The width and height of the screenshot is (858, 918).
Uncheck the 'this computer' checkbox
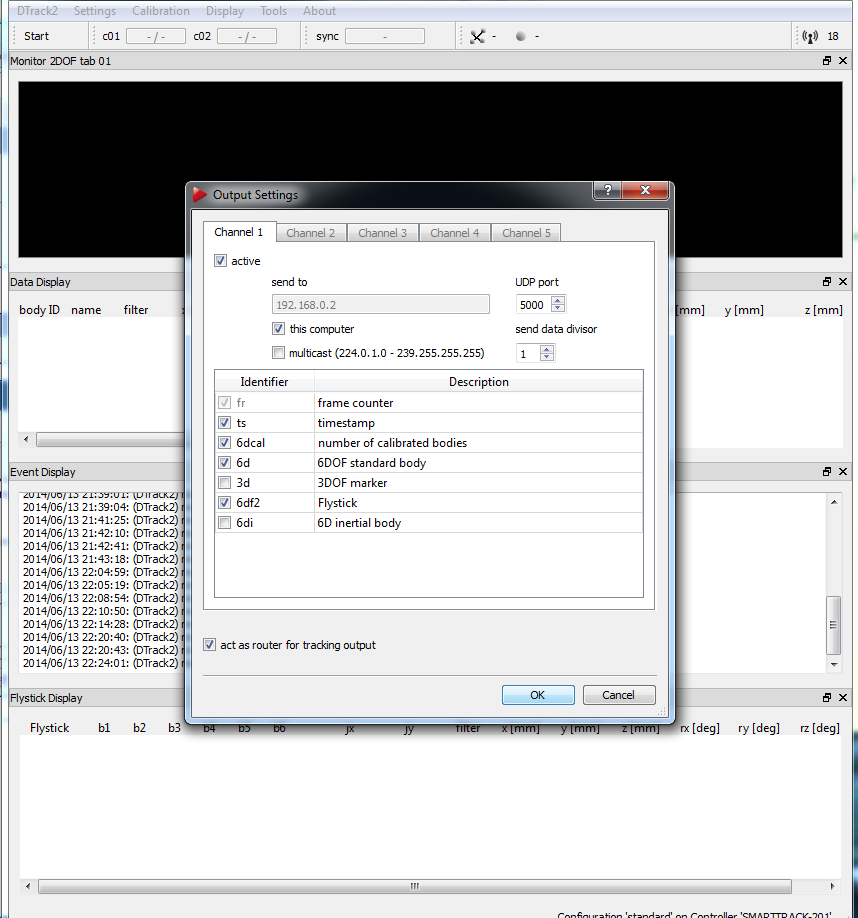coord(279,329)
